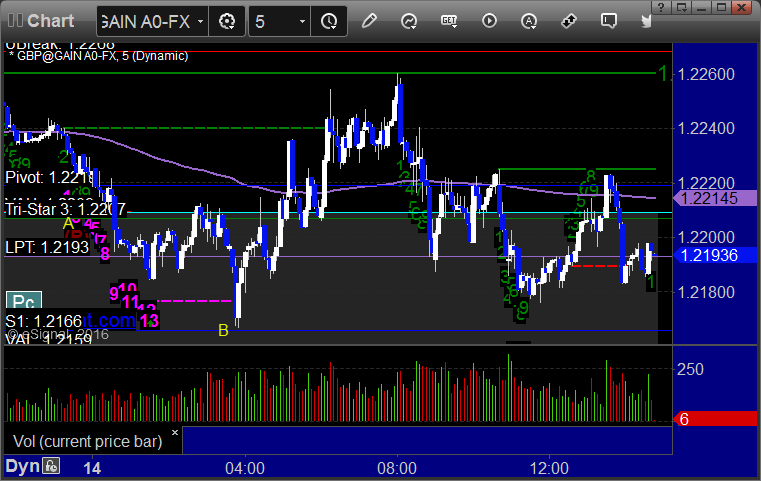Click the 04:00 time axis label
The width and height of the screenshot is (761, 481).
tap(245, 468)
